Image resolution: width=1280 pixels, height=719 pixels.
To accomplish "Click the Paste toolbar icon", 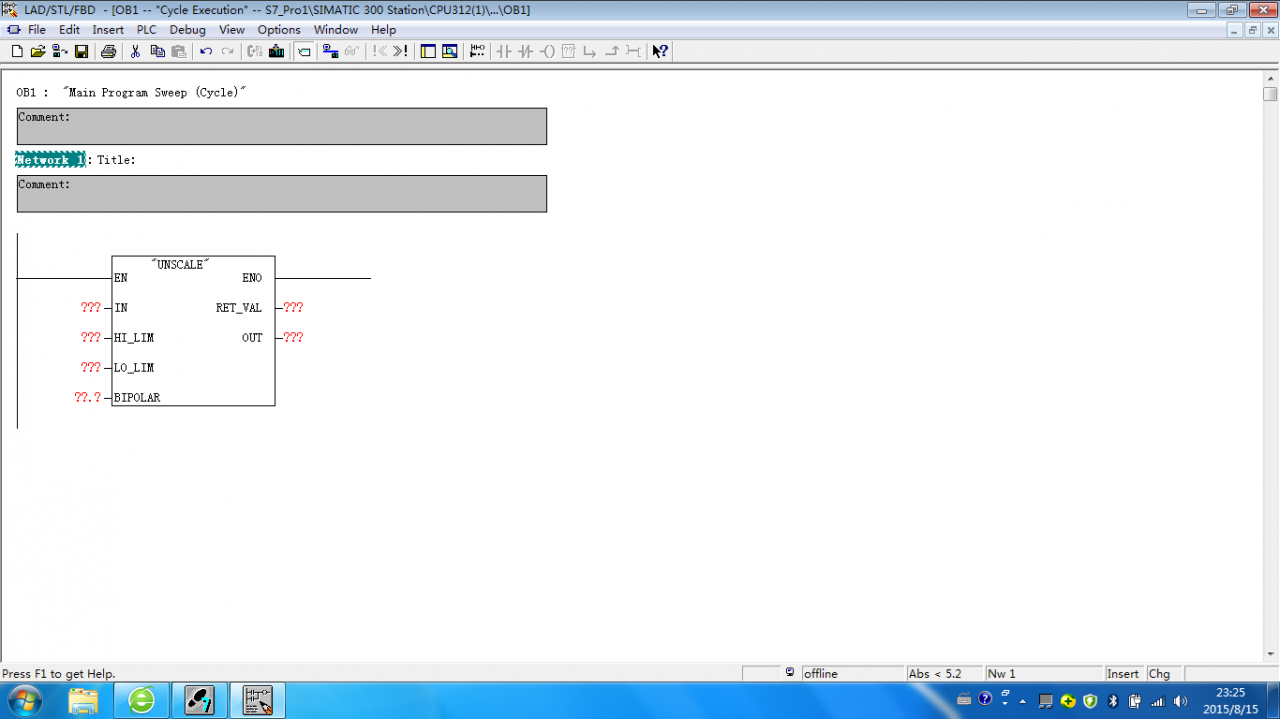I will [179, 51].
